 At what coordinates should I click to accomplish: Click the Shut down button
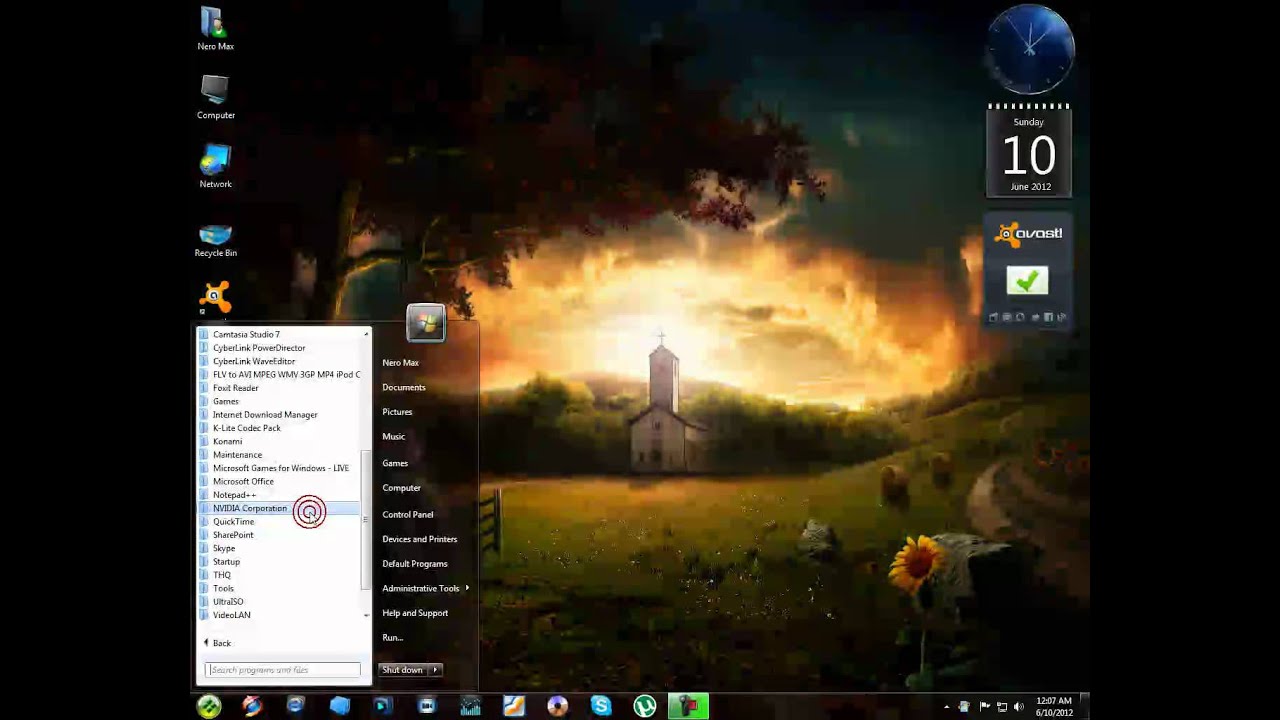click(x=402, y=670)
